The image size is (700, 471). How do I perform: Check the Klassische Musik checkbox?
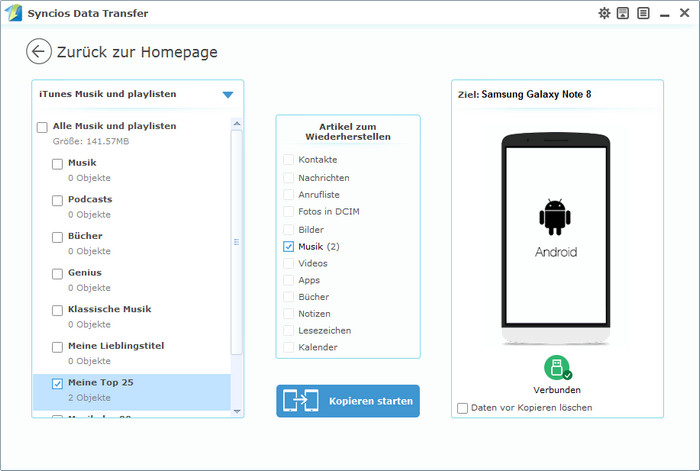point(57,310)
